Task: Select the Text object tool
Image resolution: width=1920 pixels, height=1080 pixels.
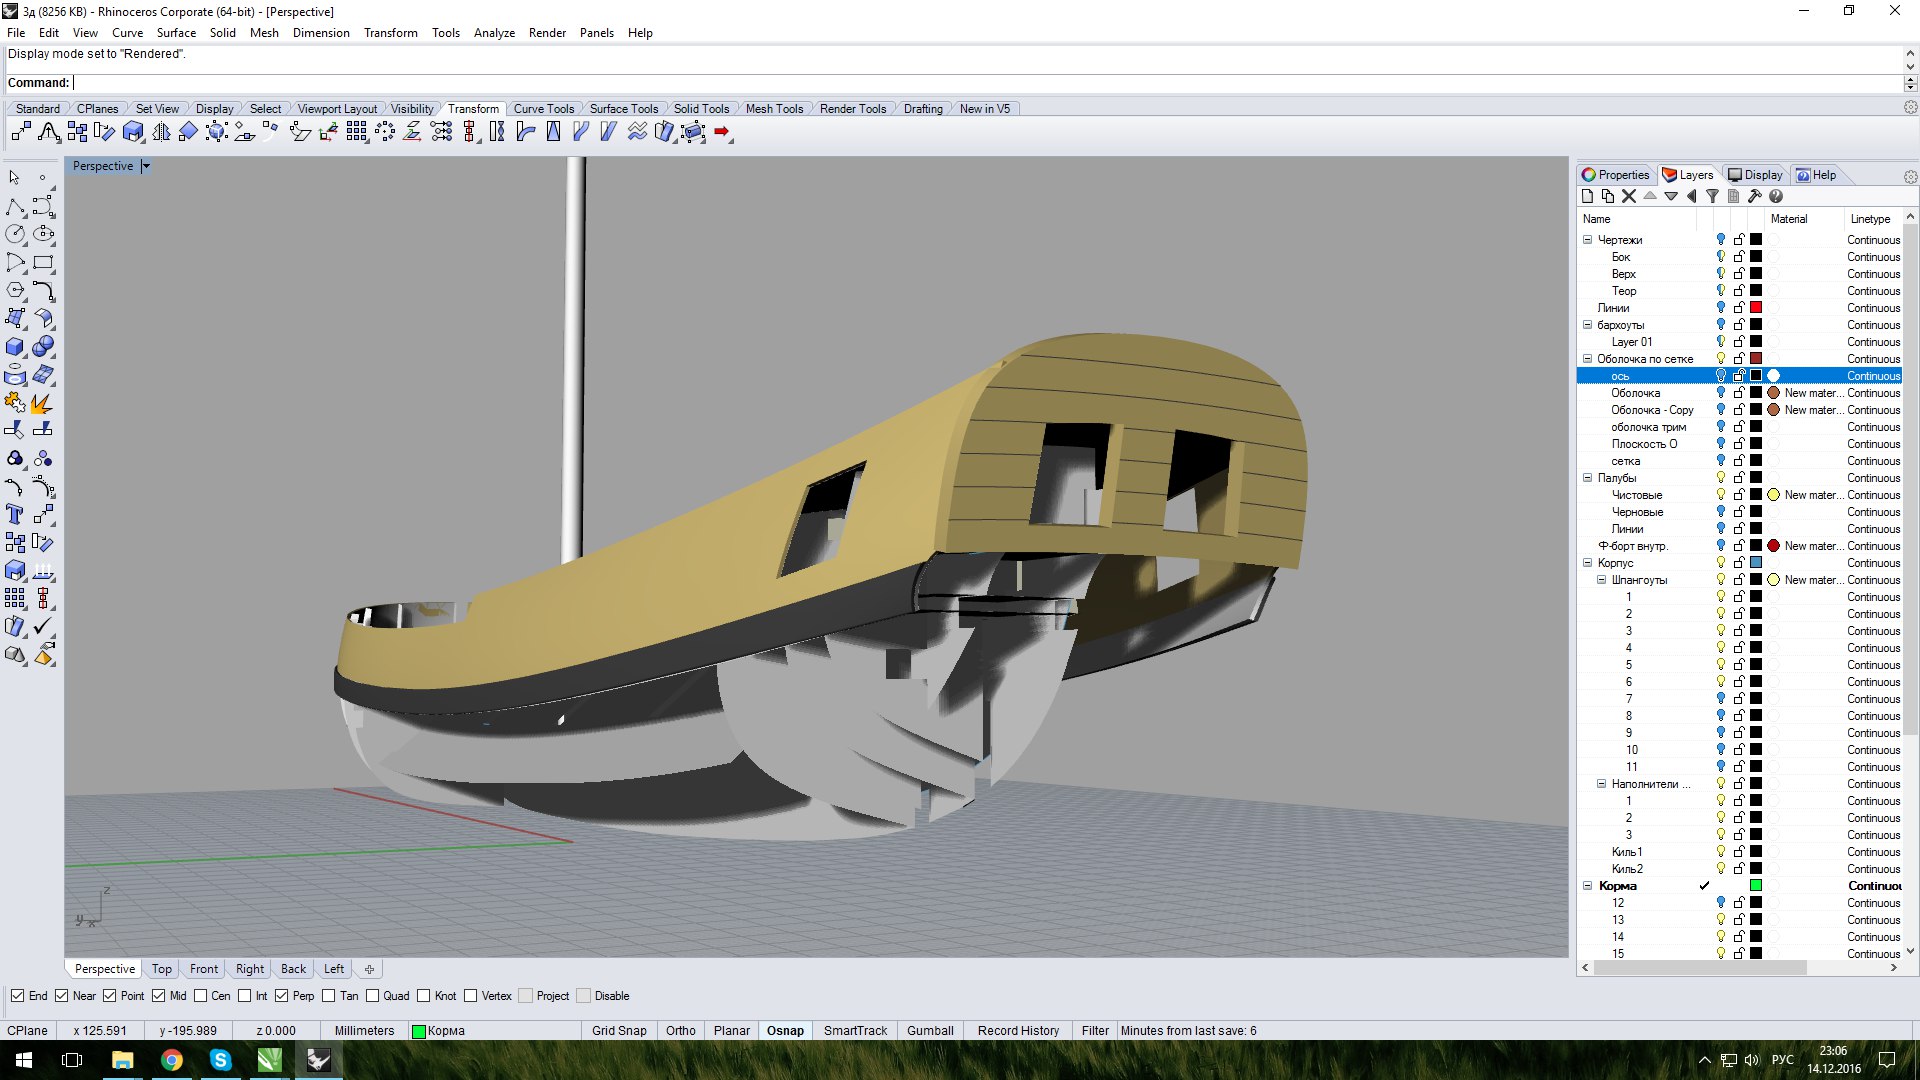Action: coord(15,514)
